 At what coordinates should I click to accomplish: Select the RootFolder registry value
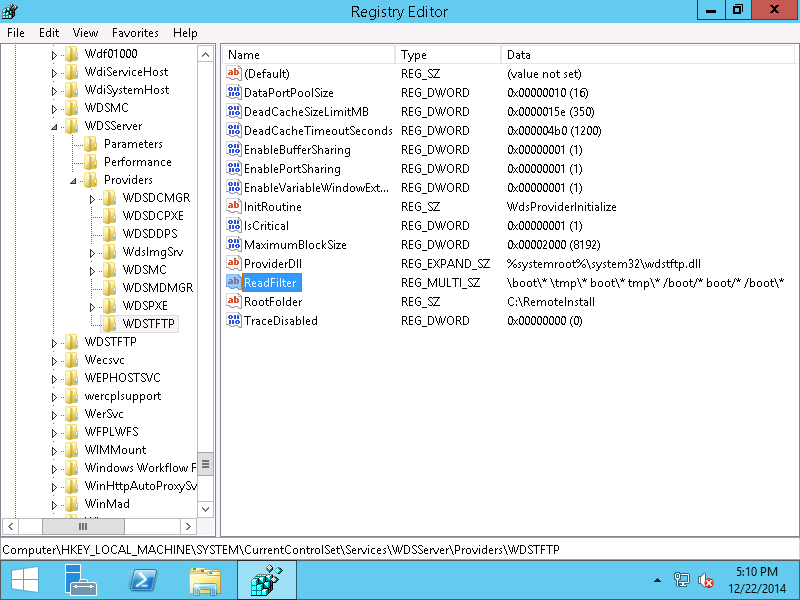point(273,302)
